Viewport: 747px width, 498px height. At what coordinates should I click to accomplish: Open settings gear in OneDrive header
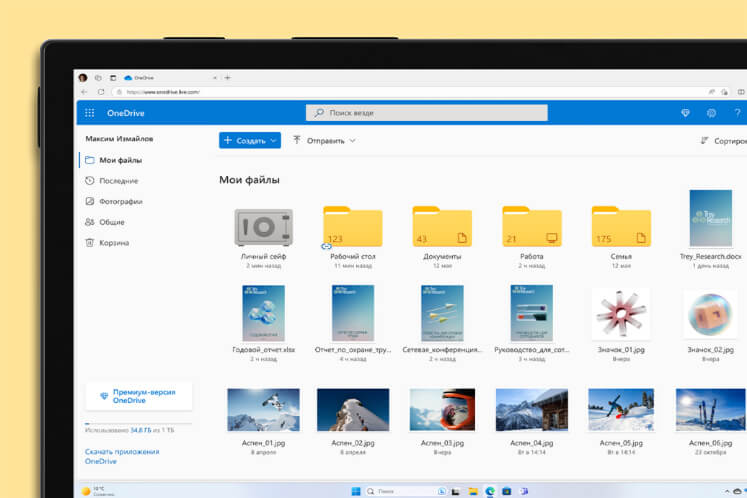click(712, 113)
